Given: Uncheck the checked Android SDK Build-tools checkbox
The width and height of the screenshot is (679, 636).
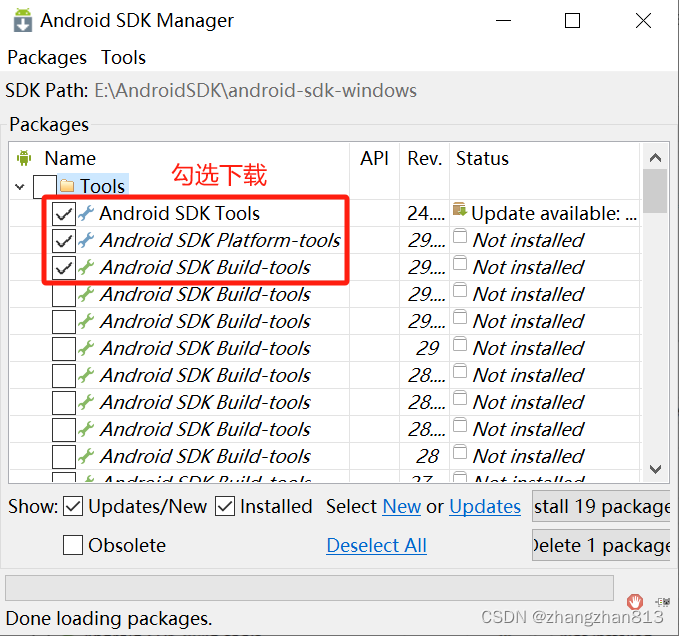Looking at the screenshot, I should point(64,268).
